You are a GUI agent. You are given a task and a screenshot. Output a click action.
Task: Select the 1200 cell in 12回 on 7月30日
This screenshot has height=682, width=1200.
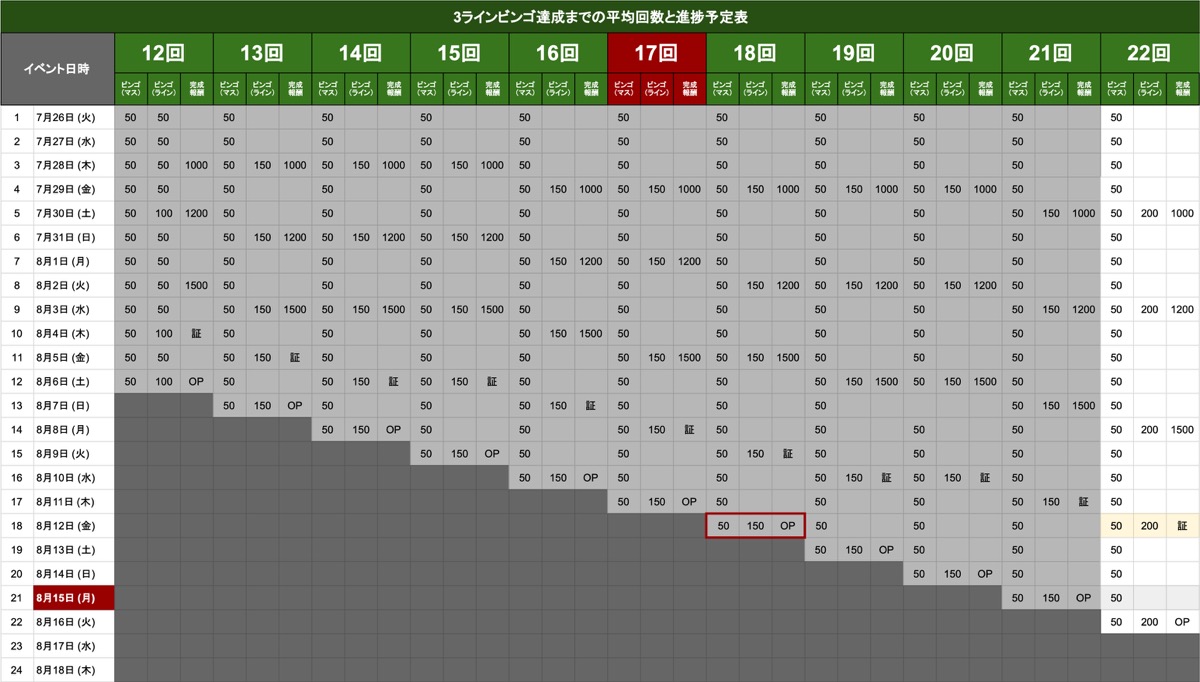tap(196, 214)
